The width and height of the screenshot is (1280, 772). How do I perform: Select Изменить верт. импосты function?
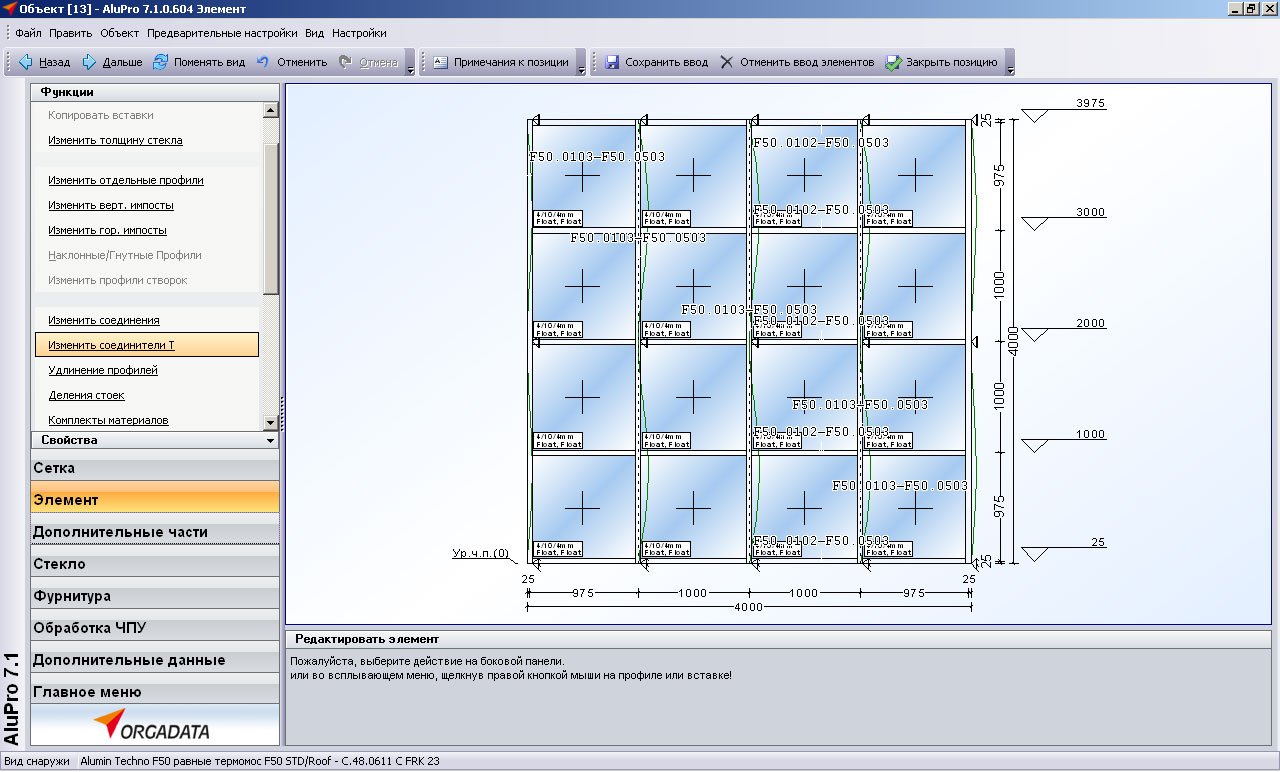pyautogui.click(x=110, y=206)
